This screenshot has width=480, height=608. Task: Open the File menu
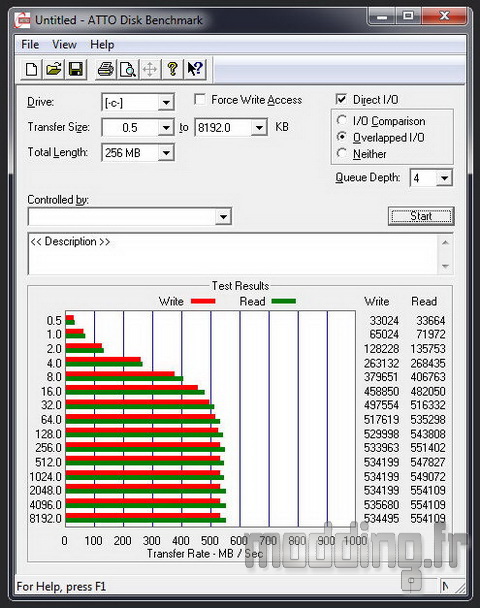coord(30,45)
